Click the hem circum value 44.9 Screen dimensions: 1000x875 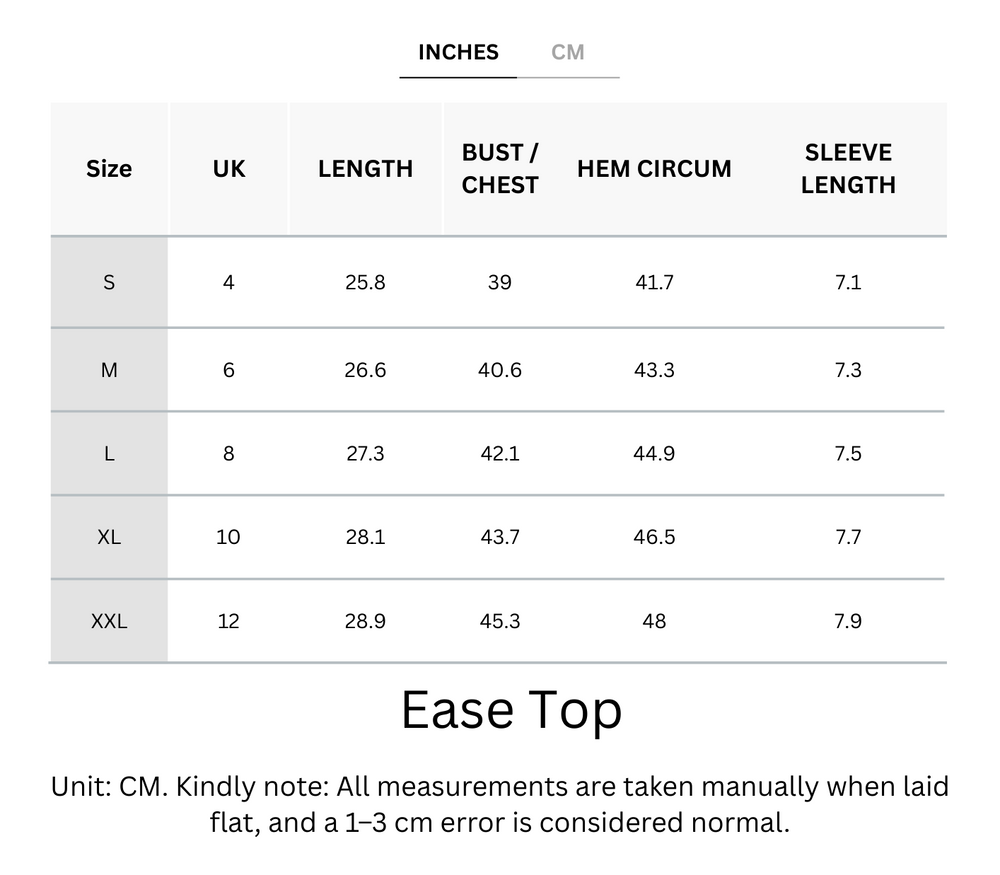tap(654, 454)
